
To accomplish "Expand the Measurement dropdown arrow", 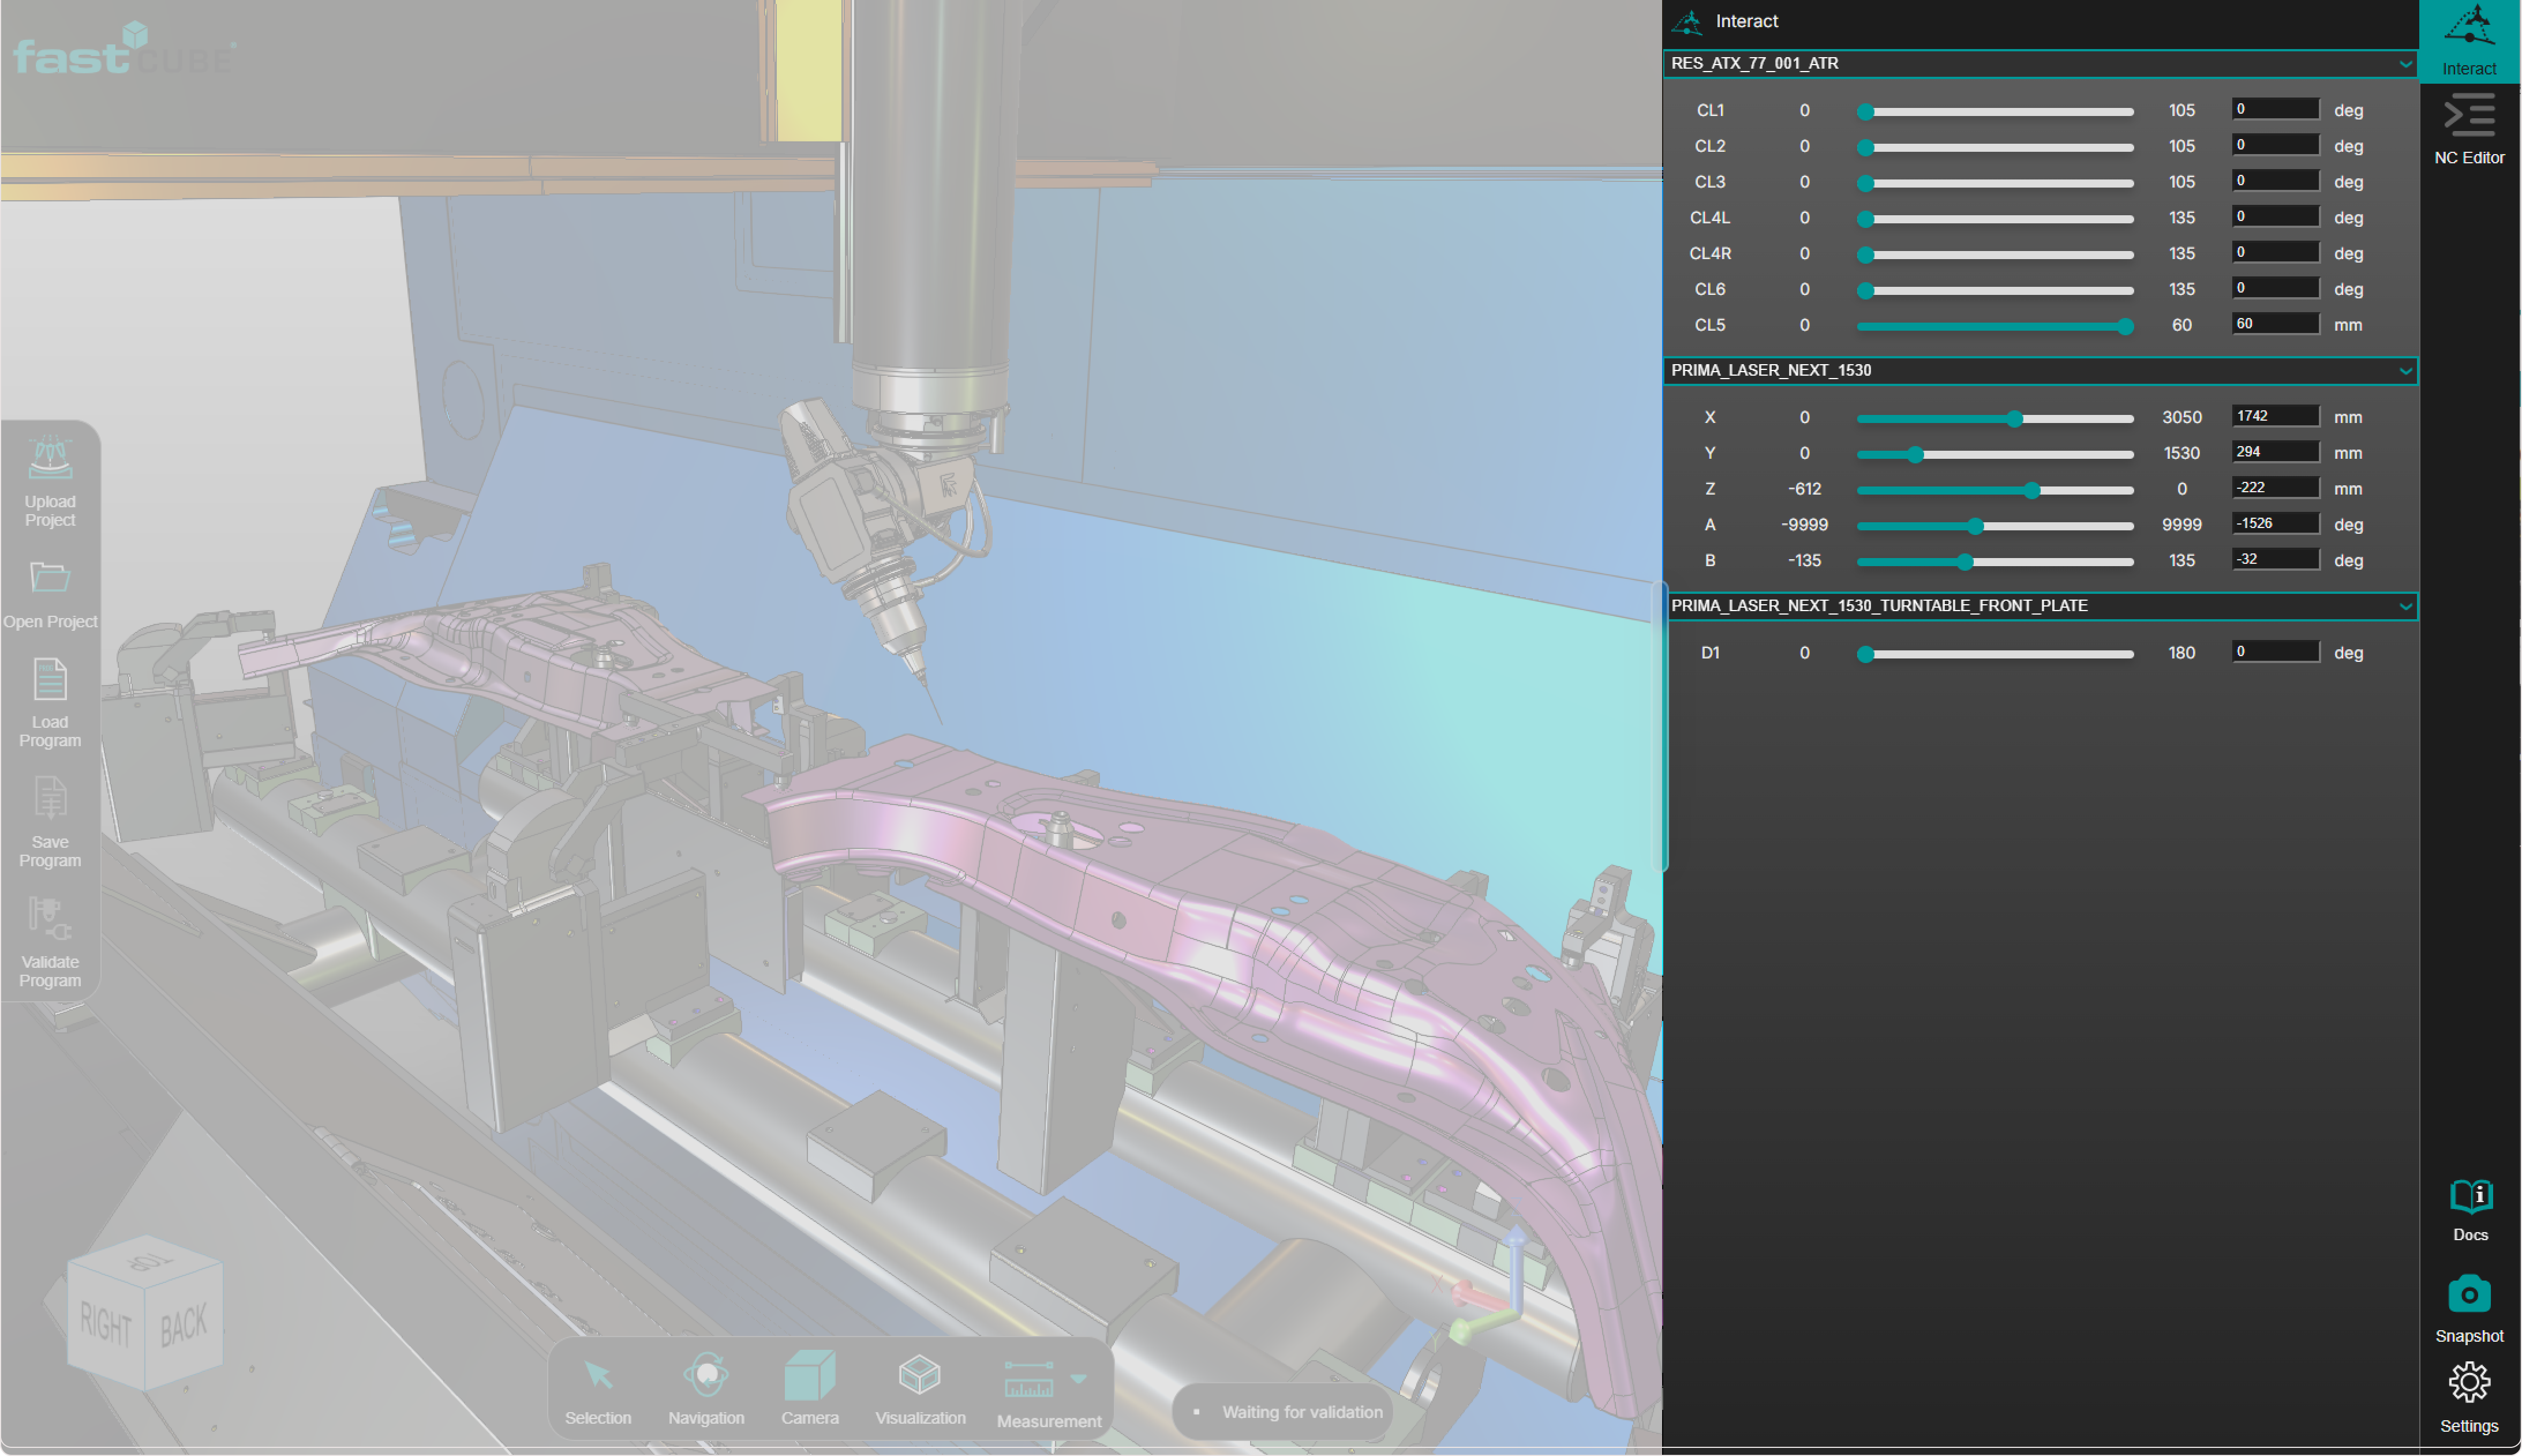I will coord(1078,1379).
